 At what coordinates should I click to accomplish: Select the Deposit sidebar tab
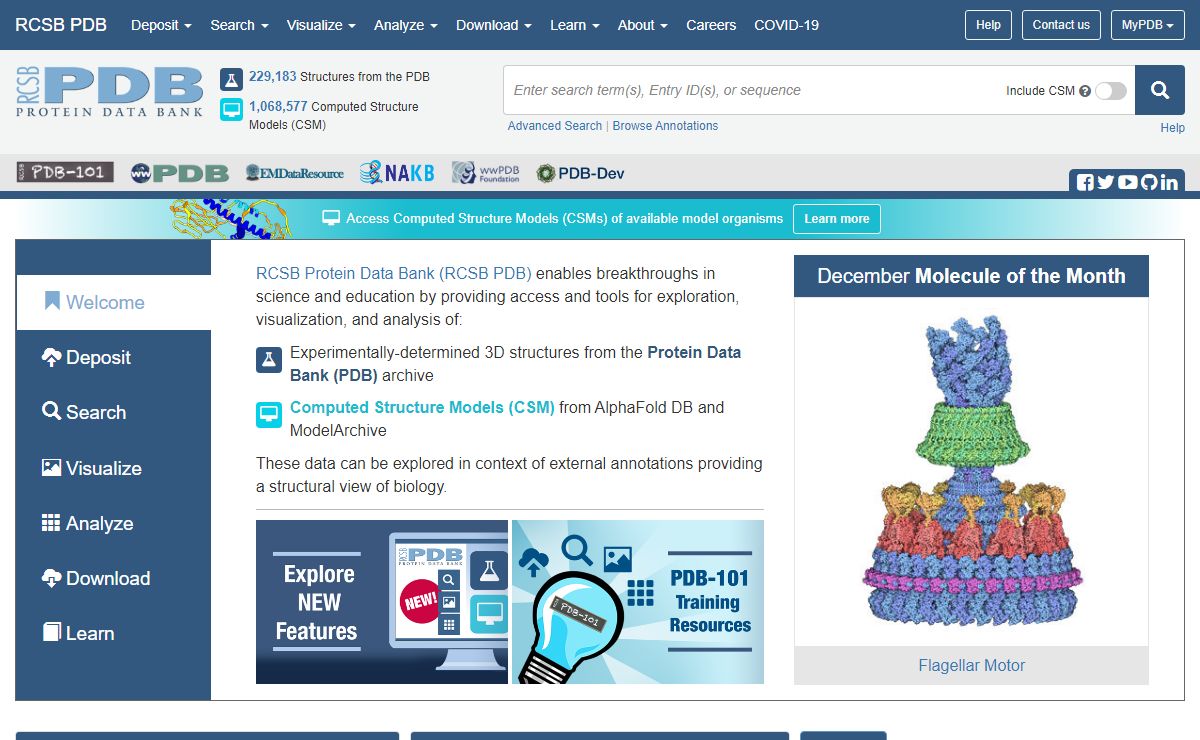tap(114, 357)
